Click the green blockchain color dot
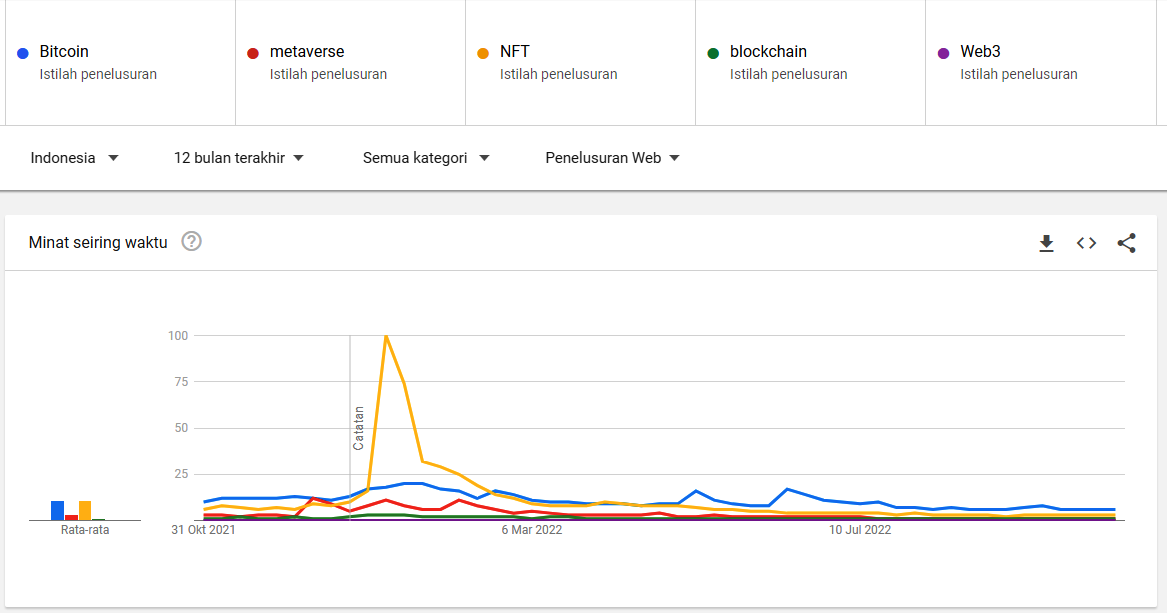This screenshot has height=613, width=1167. (713, 53)
